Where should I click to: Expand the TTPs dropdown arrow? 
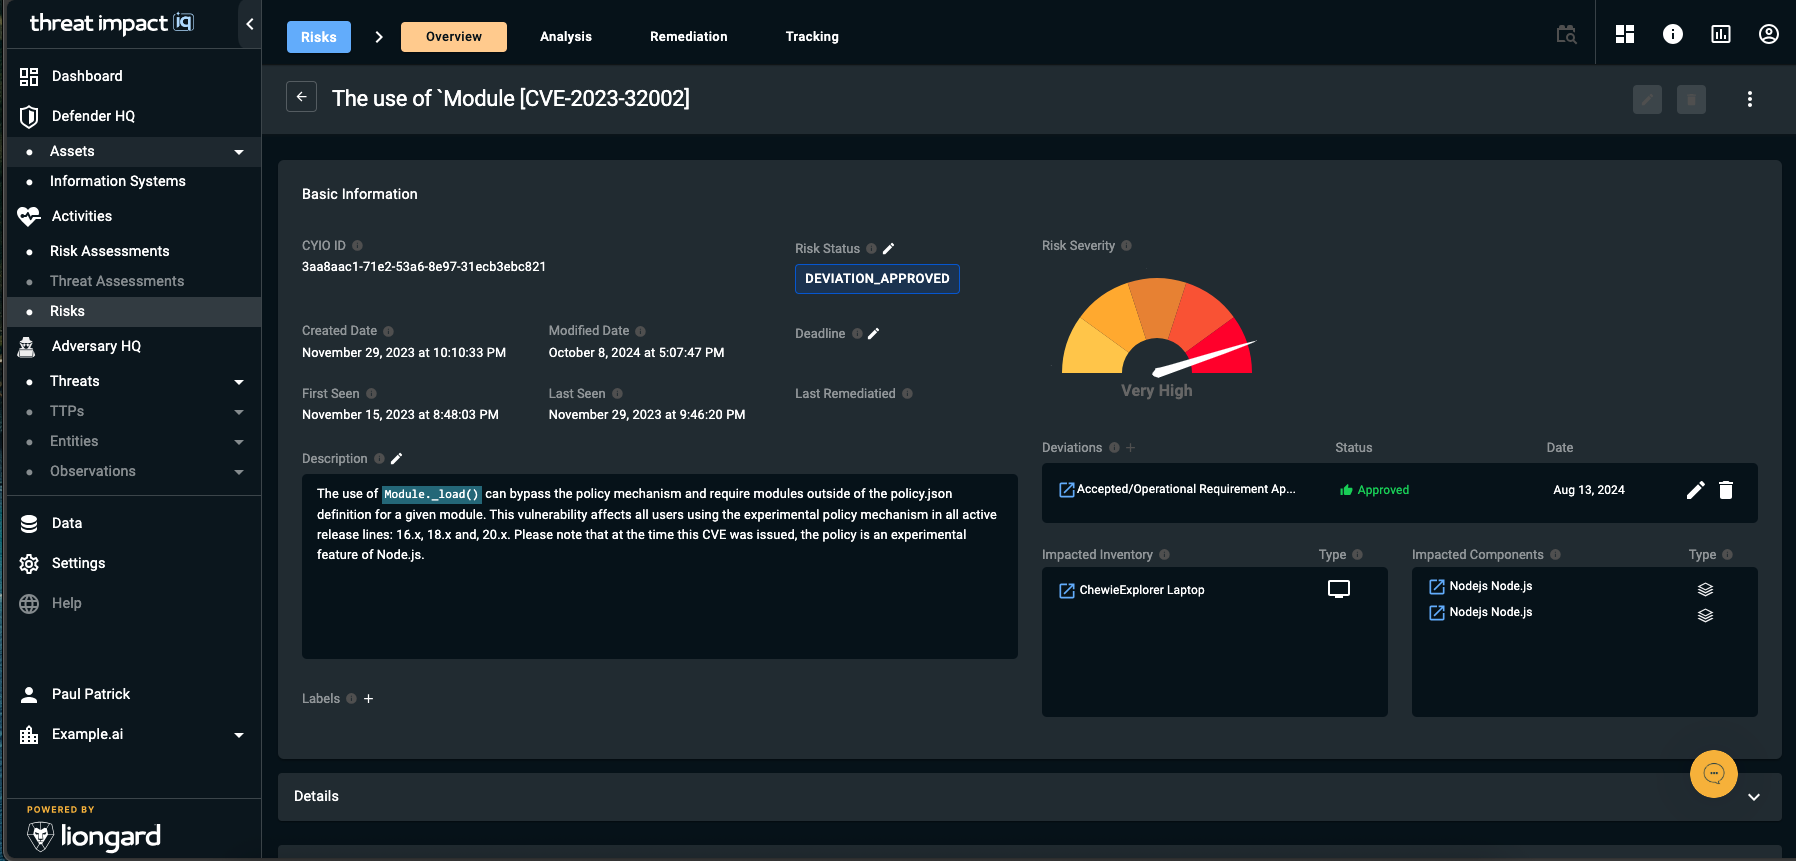coord(239,412)
